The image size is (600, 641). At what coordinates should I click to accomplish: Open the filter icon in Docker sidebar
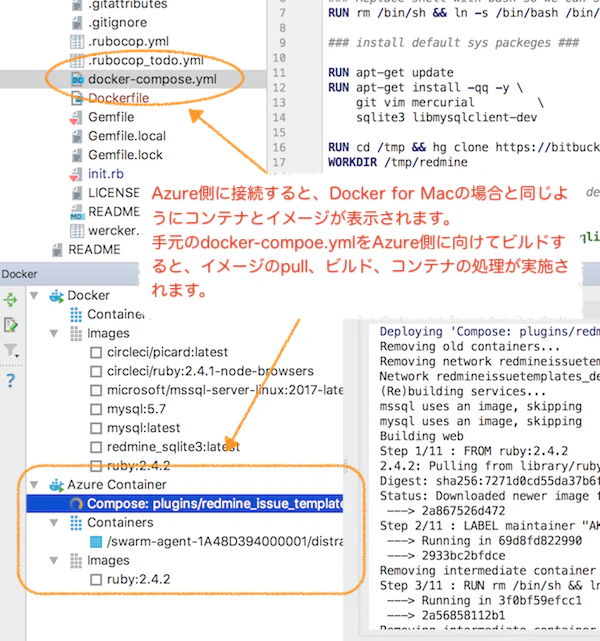[x=11, y=350]
